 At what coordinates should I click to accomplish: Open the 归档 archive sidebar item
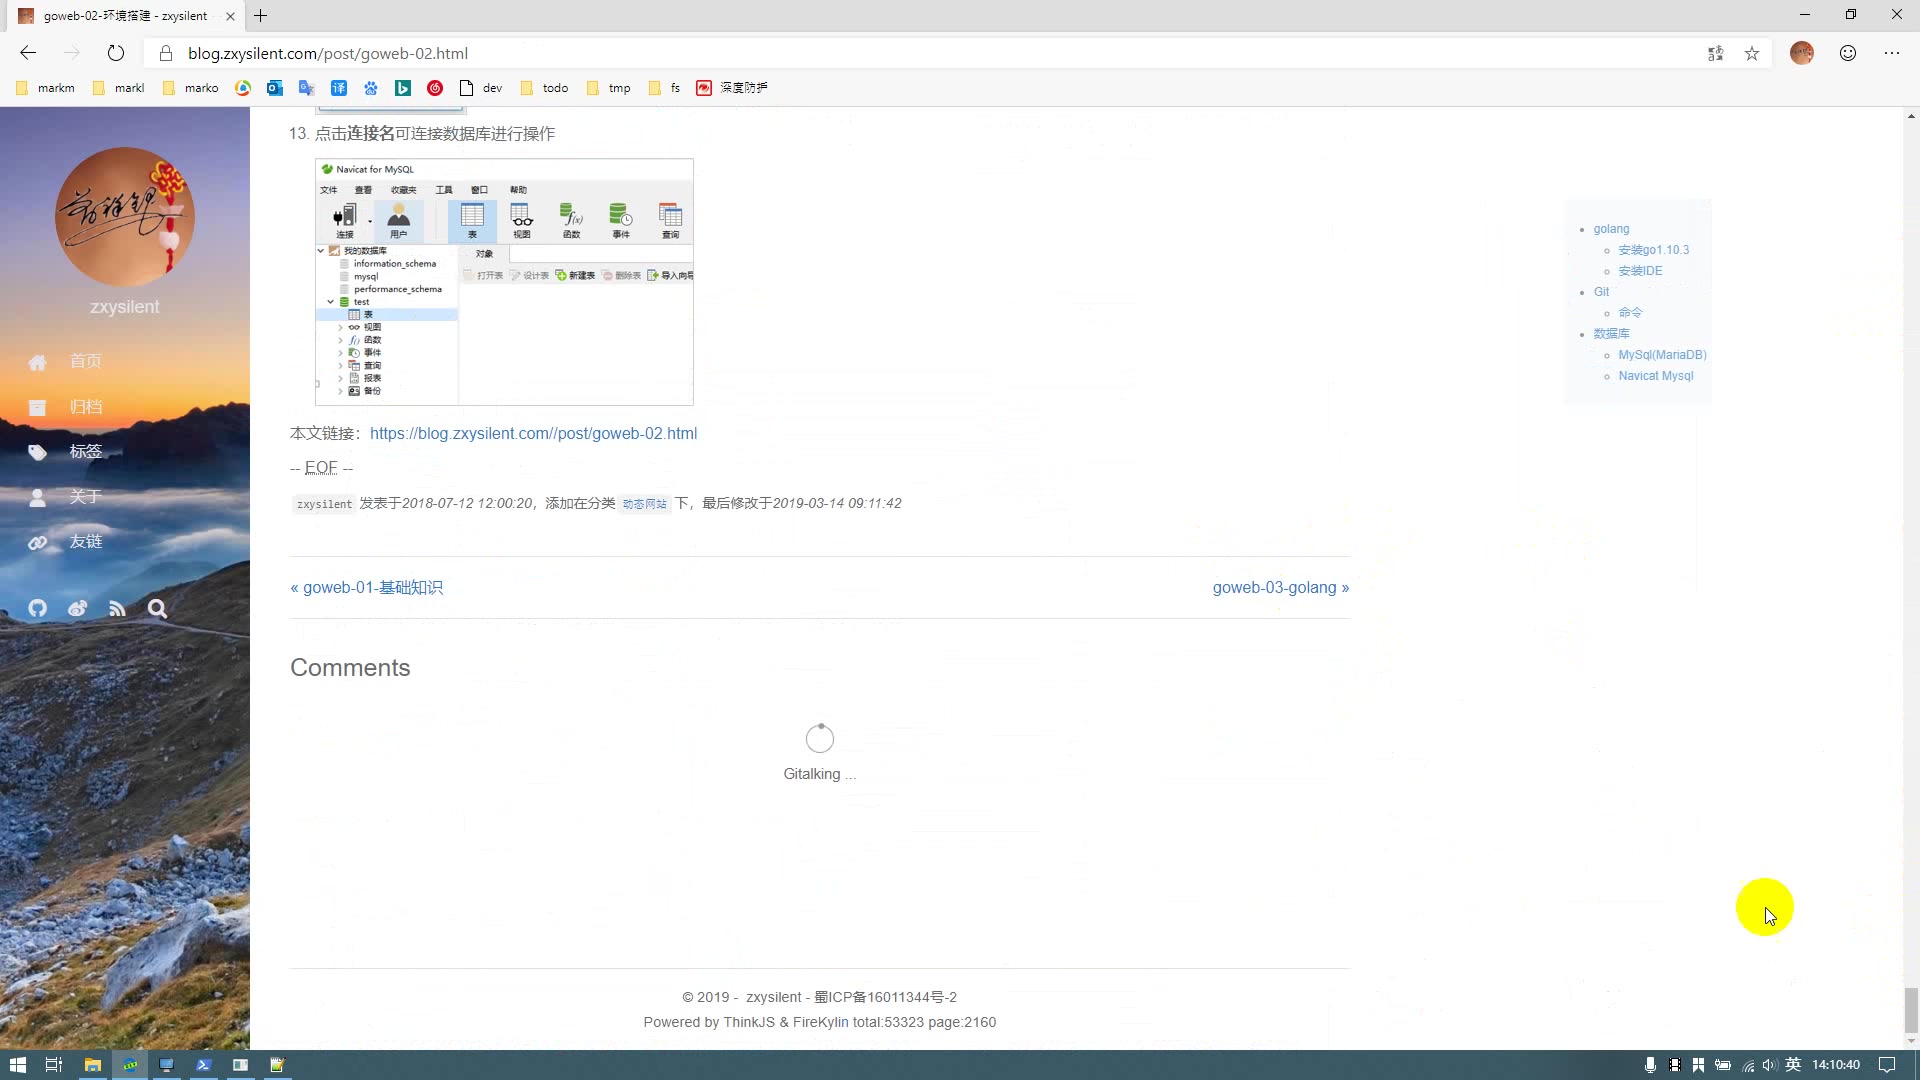click(x=84, y=407)
